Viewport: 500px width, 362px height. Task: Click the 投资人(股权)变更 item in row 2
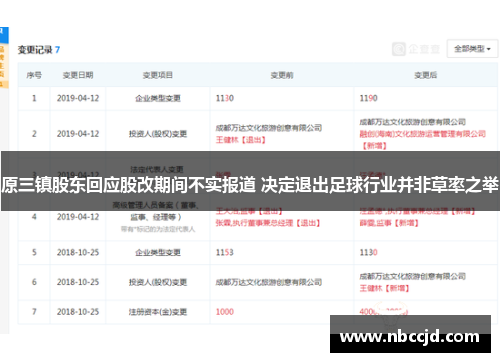158,134
